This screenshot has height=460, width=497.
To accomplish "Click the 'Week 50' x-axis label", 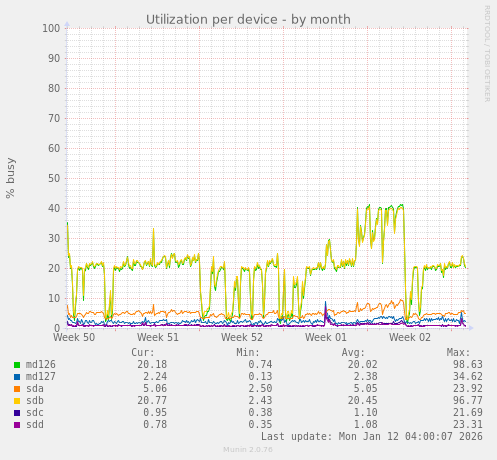I will pos(74,337).
